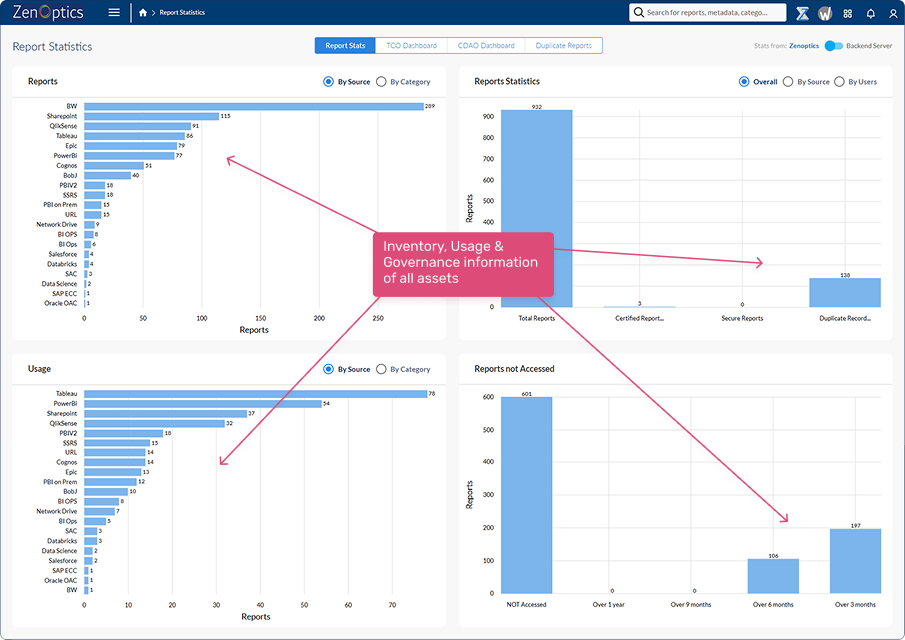
Task: Switch to the TCO Dashboard tab
Action: point(412,46)
